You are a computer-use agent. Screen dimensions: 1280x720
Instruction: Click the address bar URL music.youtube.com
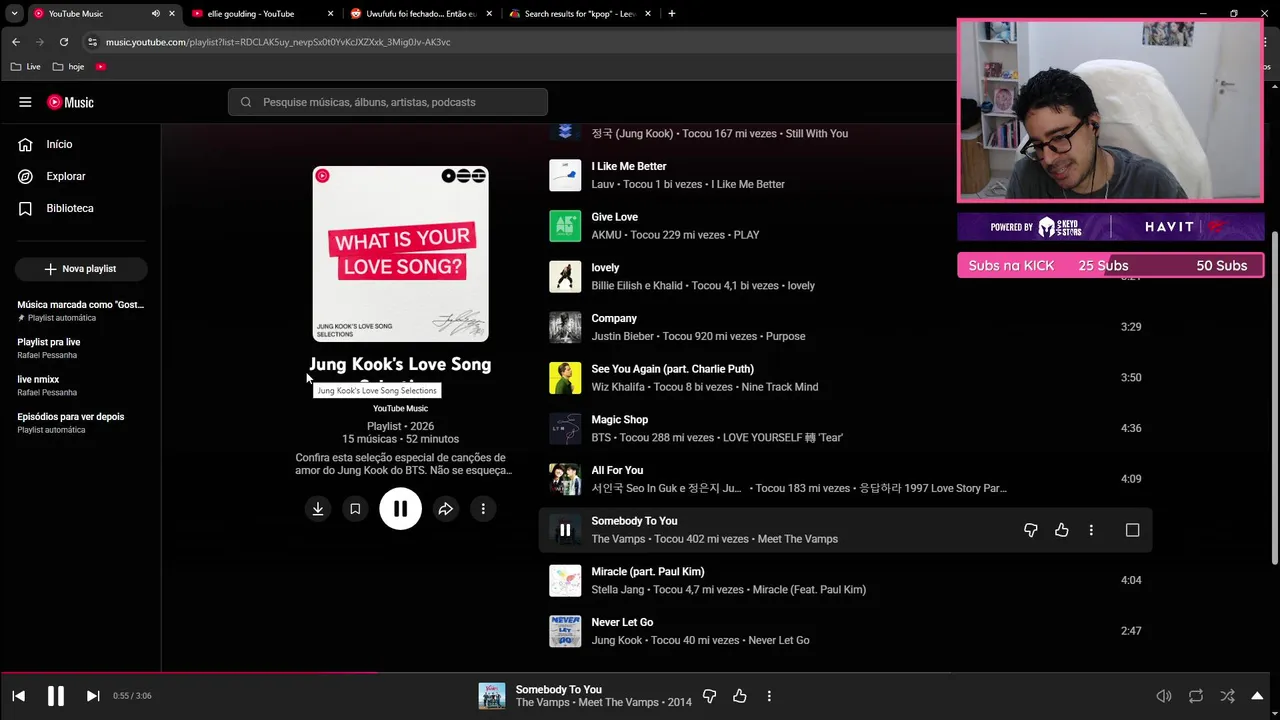click(278, 42)
